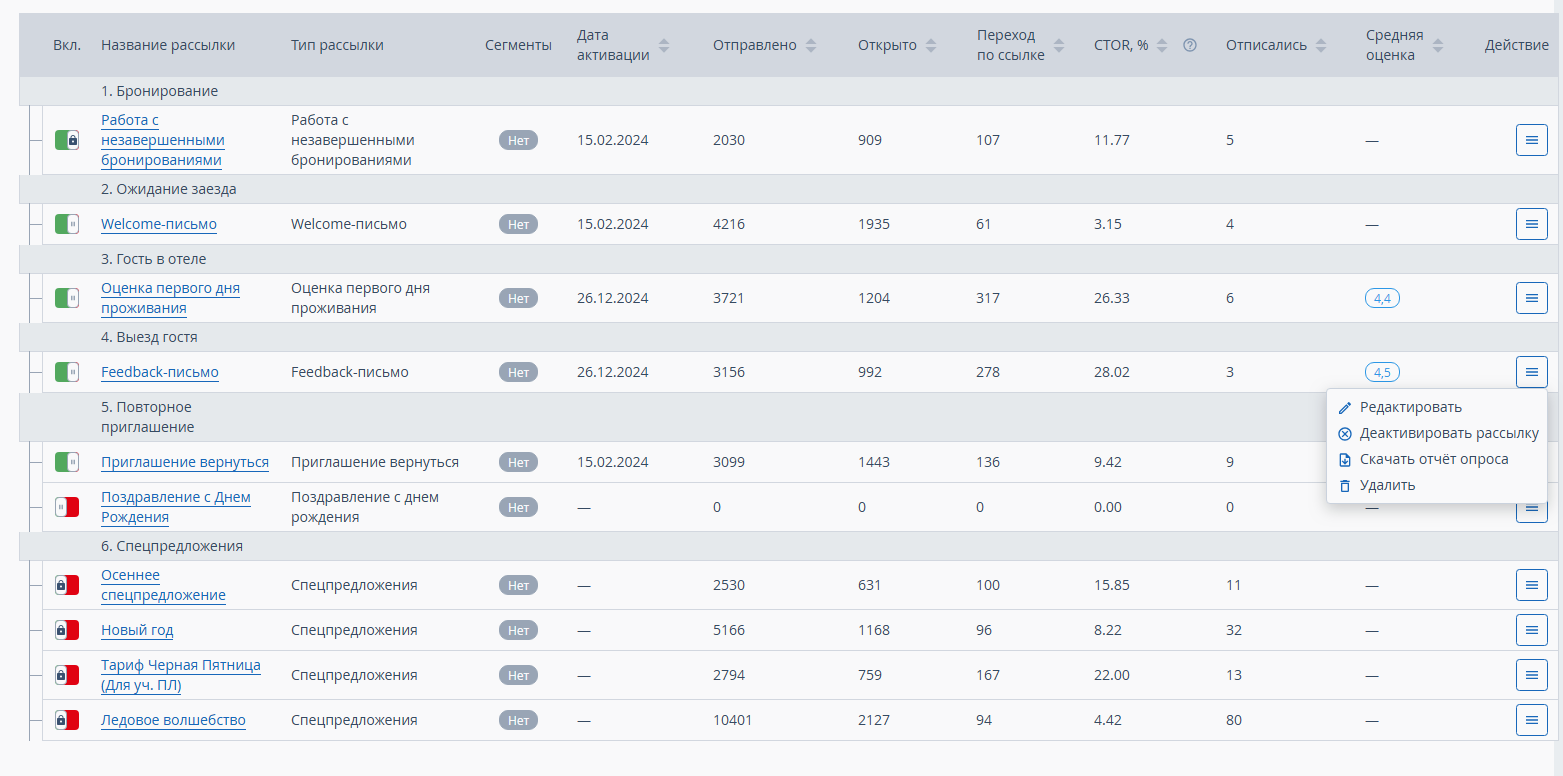Sort by Открыто column arrows
The image size is (1563, 776).
point(931,45)
